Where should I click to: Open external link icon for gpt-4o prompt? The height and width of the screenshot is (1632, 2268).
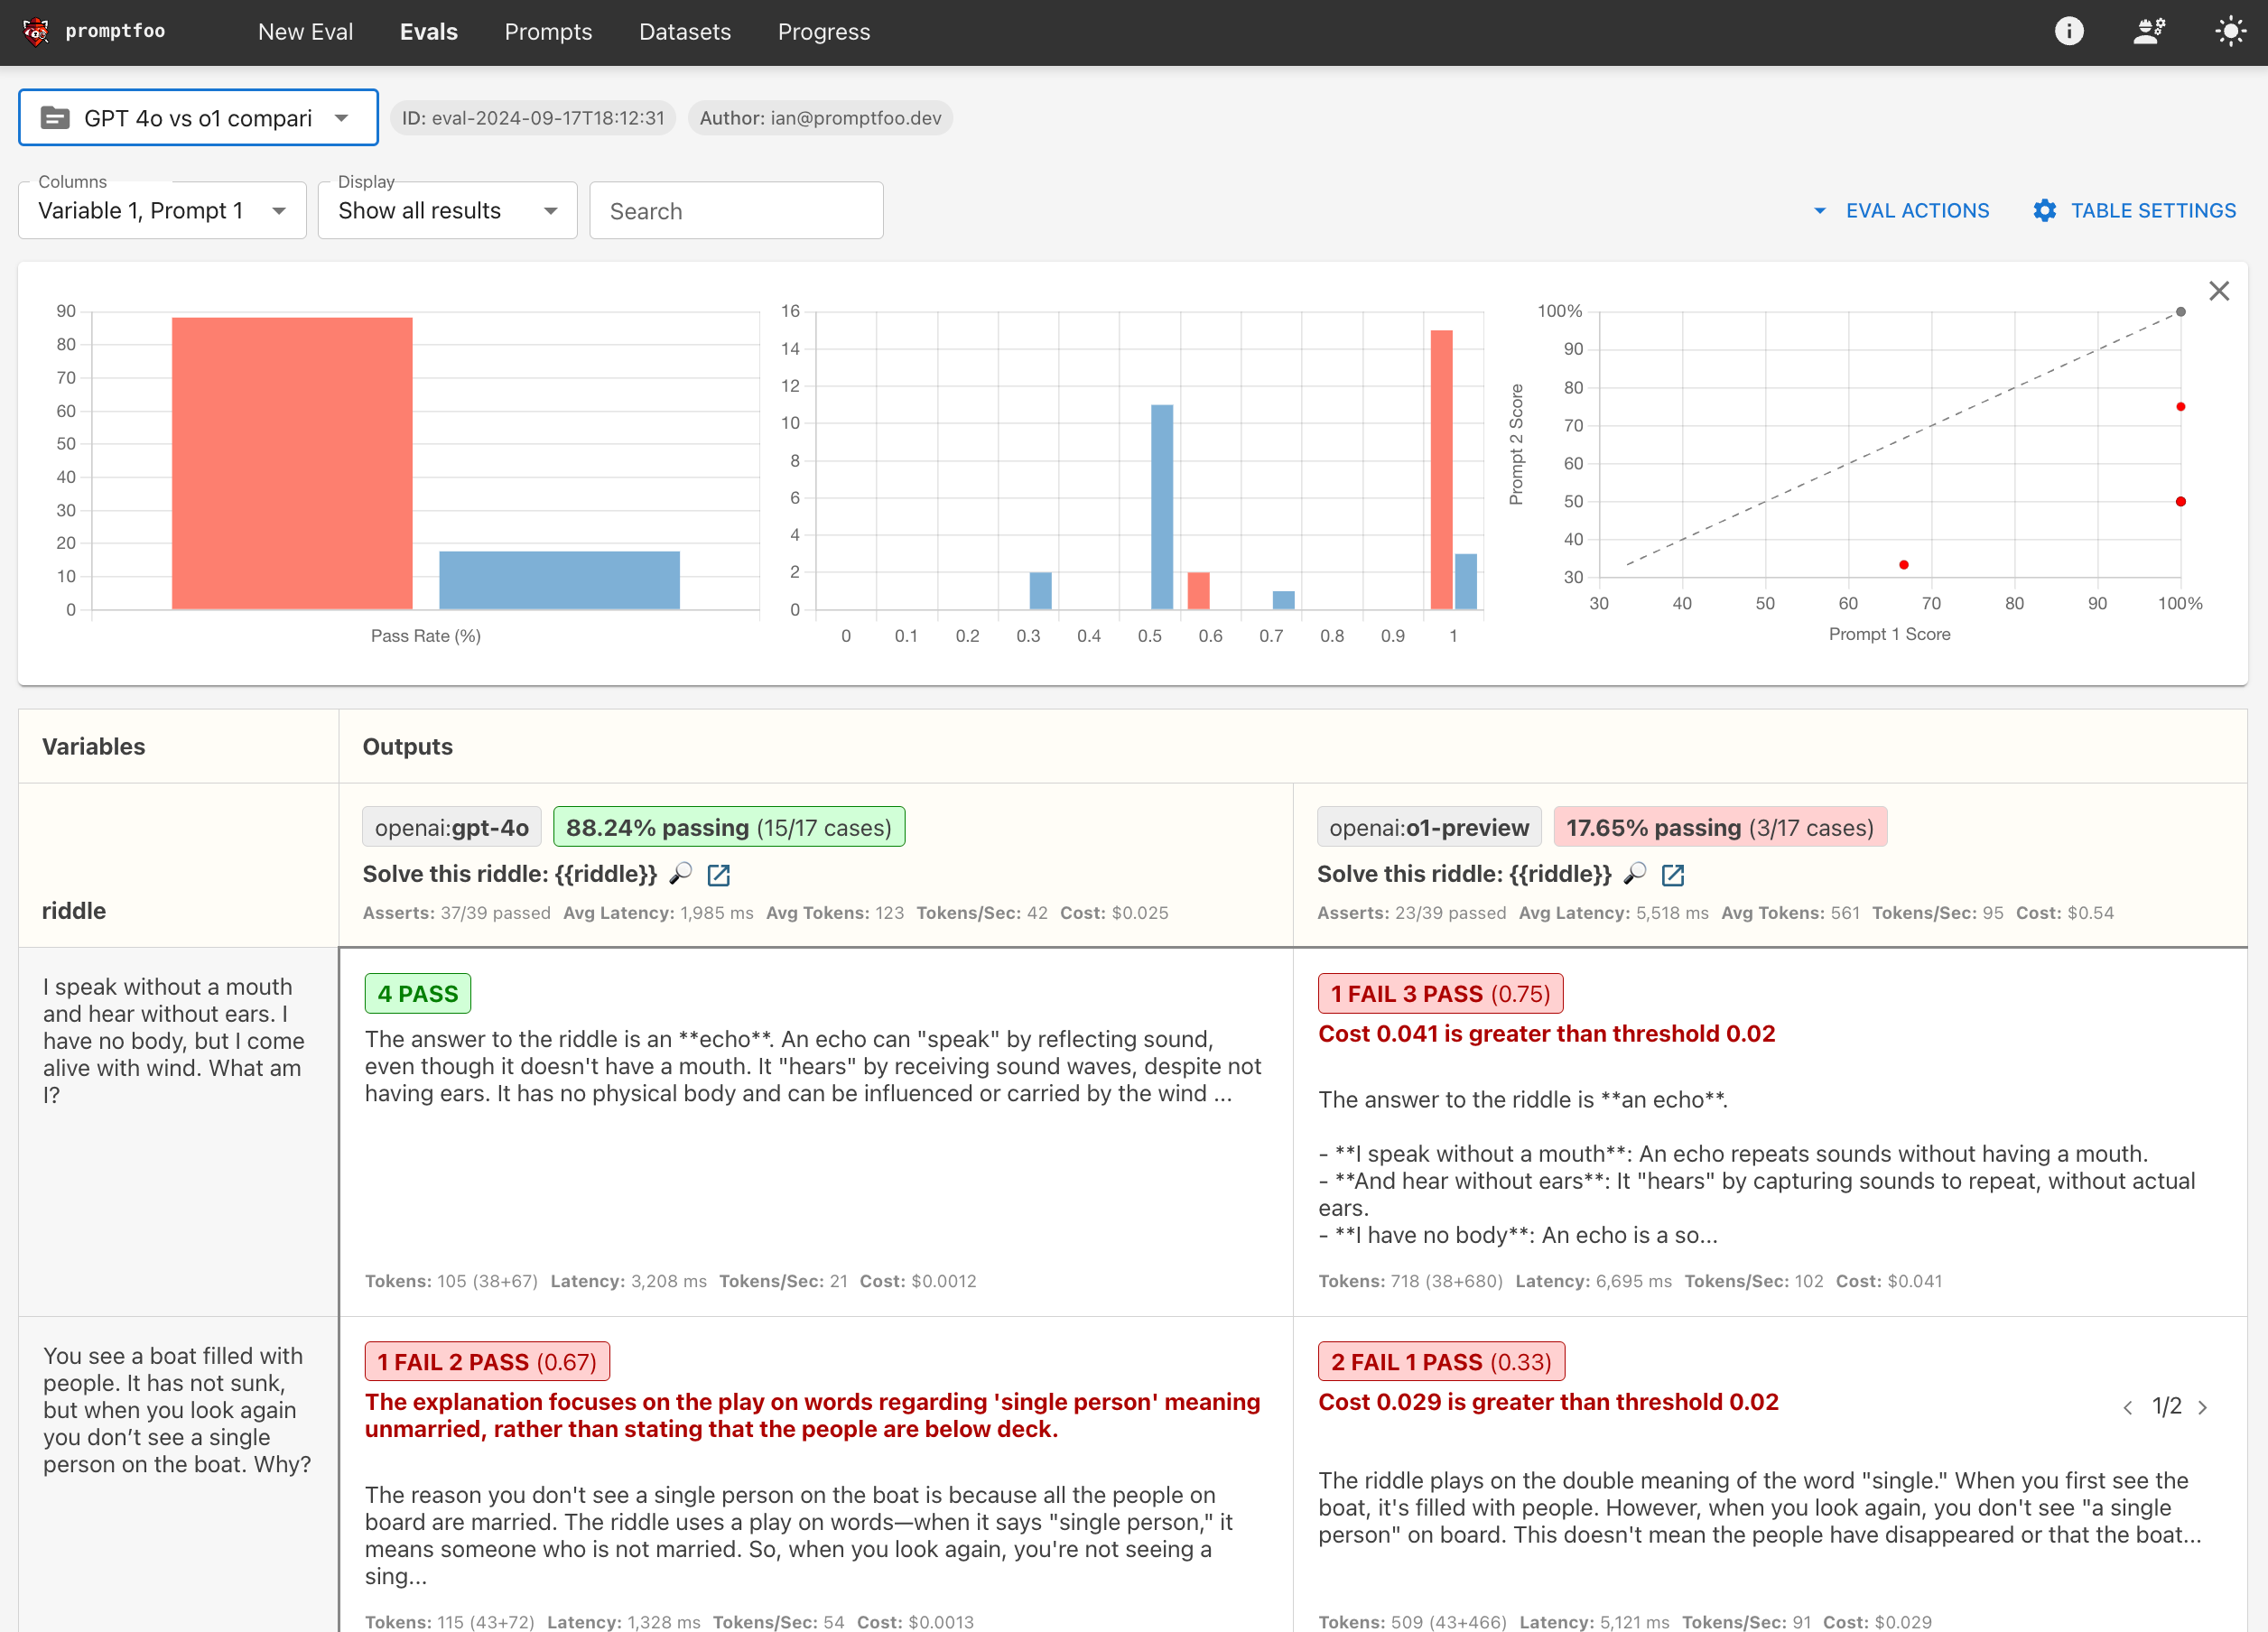(718, 875)
